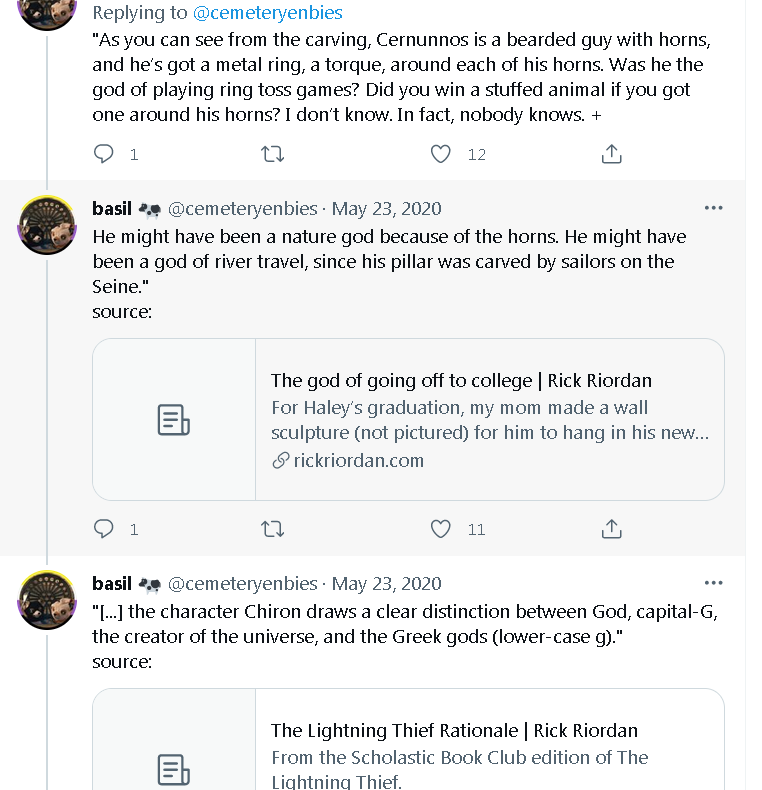Like the tweet with 12 likes
The height and width of the screenshot is (790, 762).
(x=441, y=154)
